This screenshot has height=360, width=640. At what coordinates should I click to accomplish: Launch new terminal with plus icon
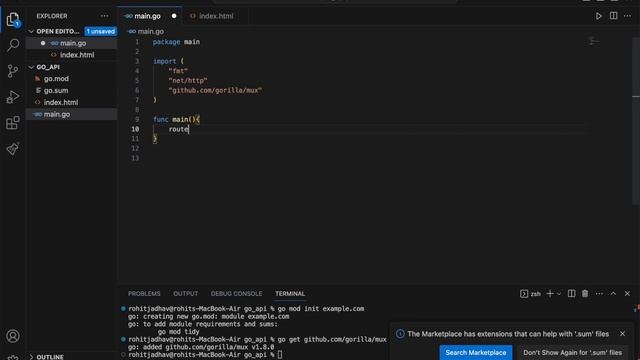pyautogui.click(x=550, y=293)
